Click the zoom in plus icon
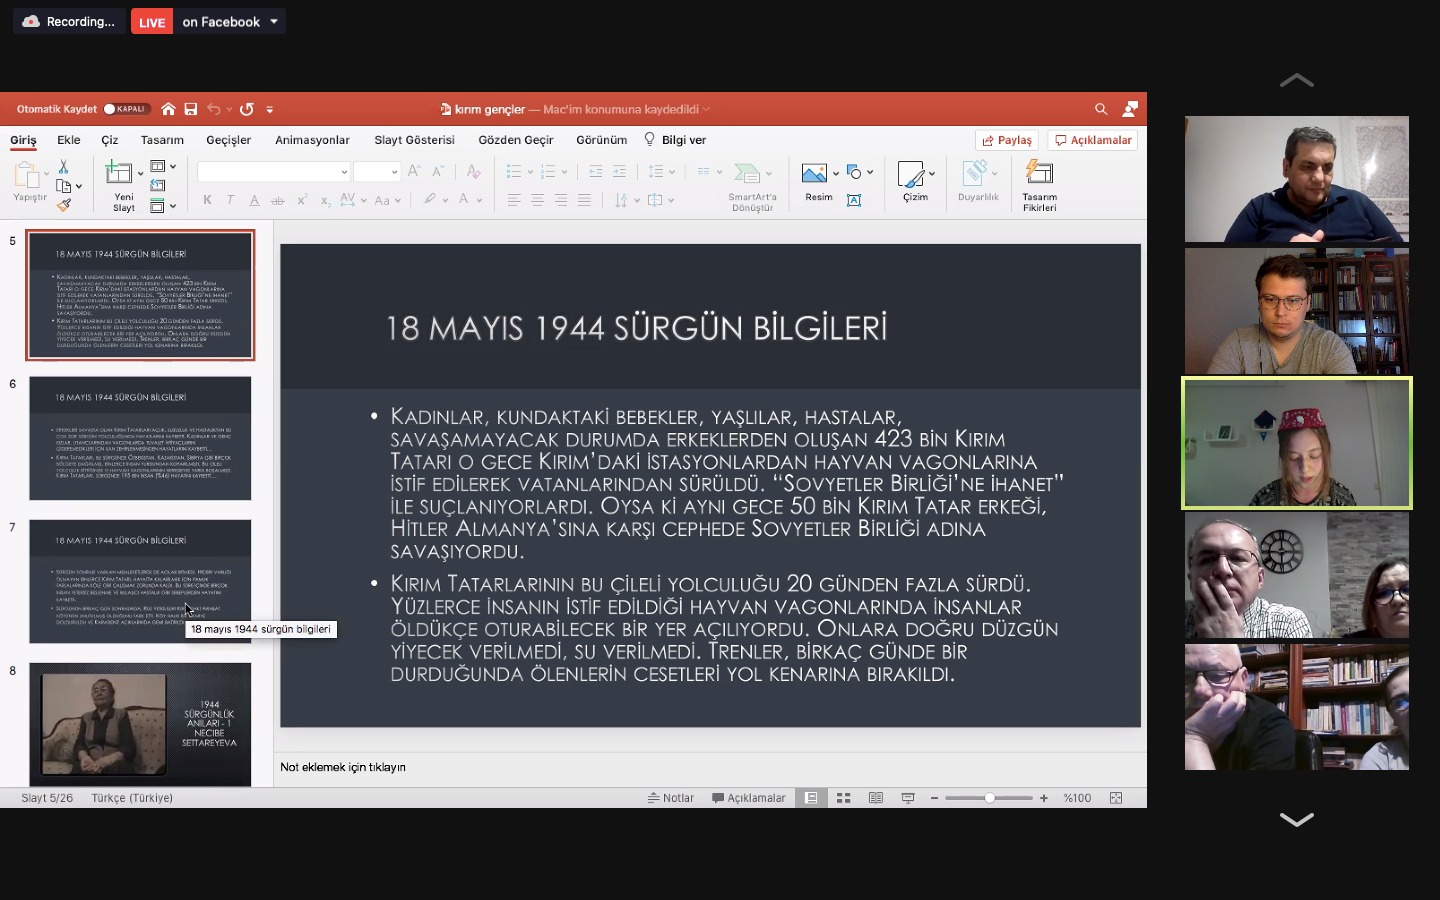Viewport: 1440px width, 900px height. coord(1044,798)
